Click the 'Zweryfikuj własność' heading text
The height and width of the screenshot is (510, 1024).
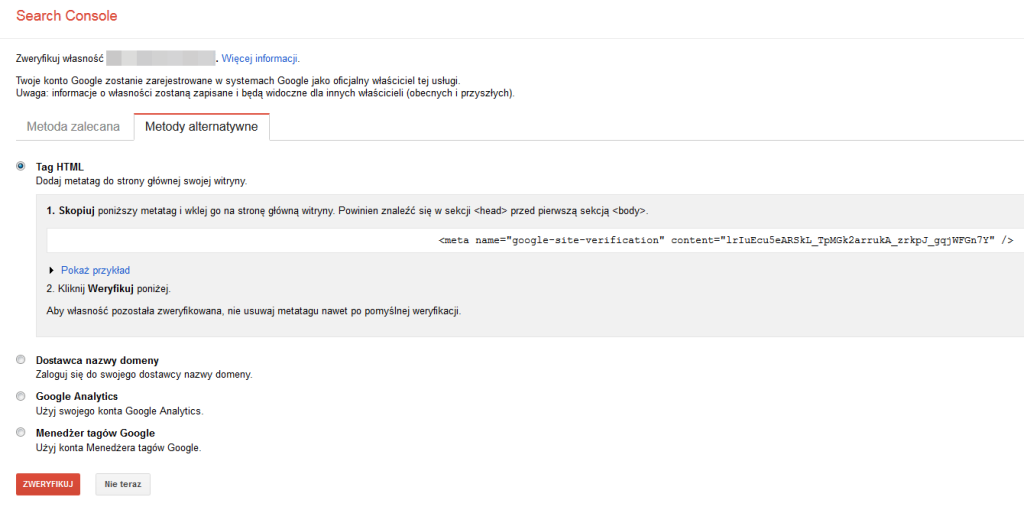coord(60,58)
